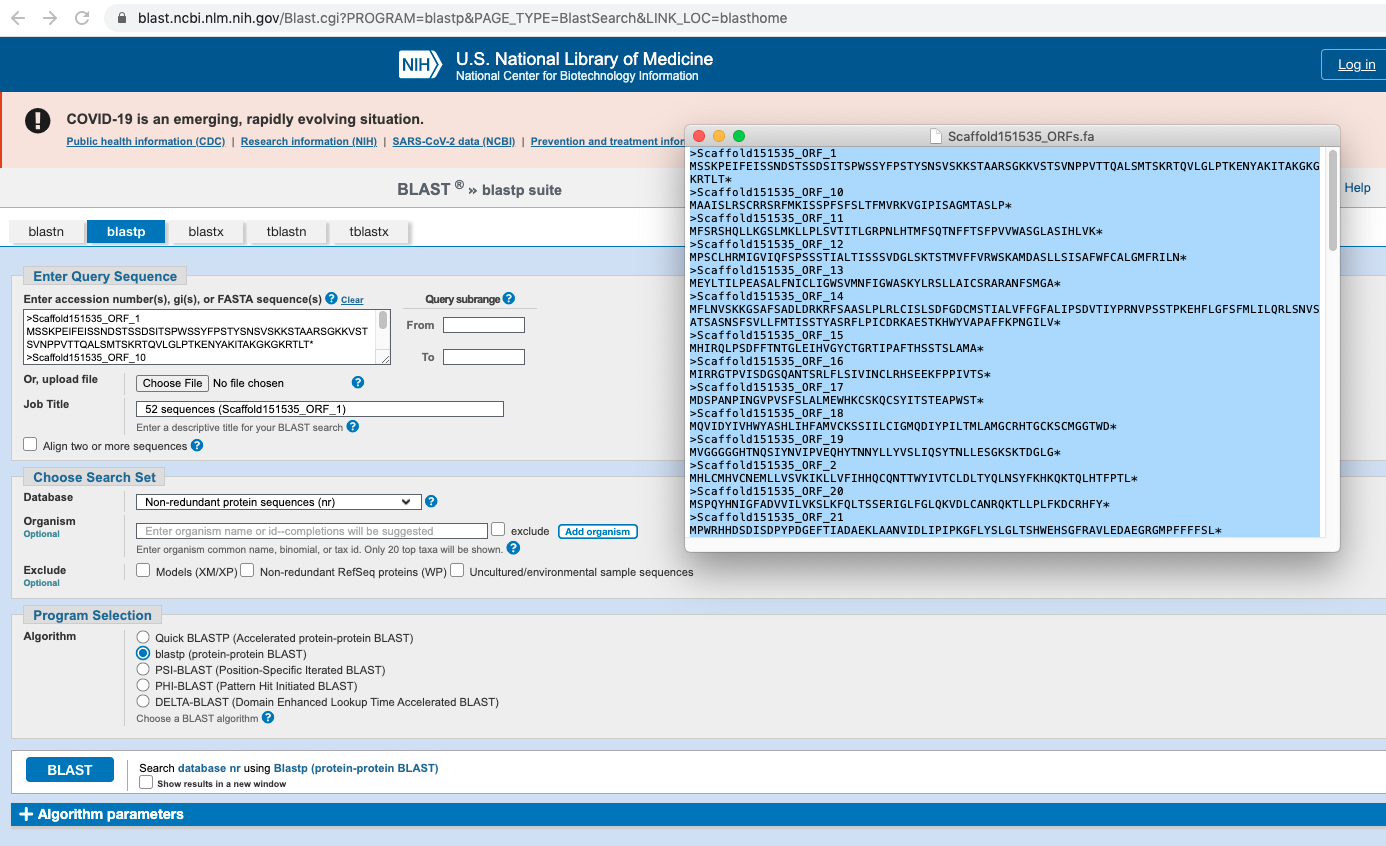This screenshot has height=846, width=1386.
Task: Open Research information (NIH) link
Action: tap(309, 141)
